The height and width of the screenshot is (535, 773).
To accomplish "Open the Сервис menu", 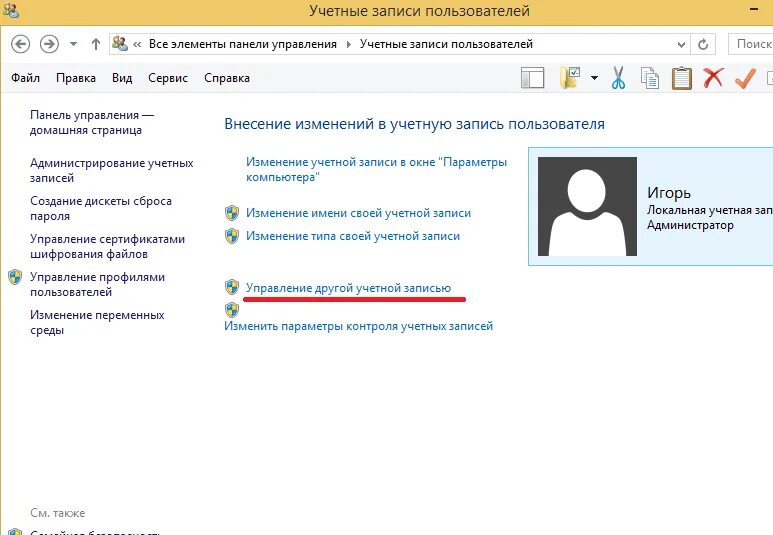I will 168,78.
